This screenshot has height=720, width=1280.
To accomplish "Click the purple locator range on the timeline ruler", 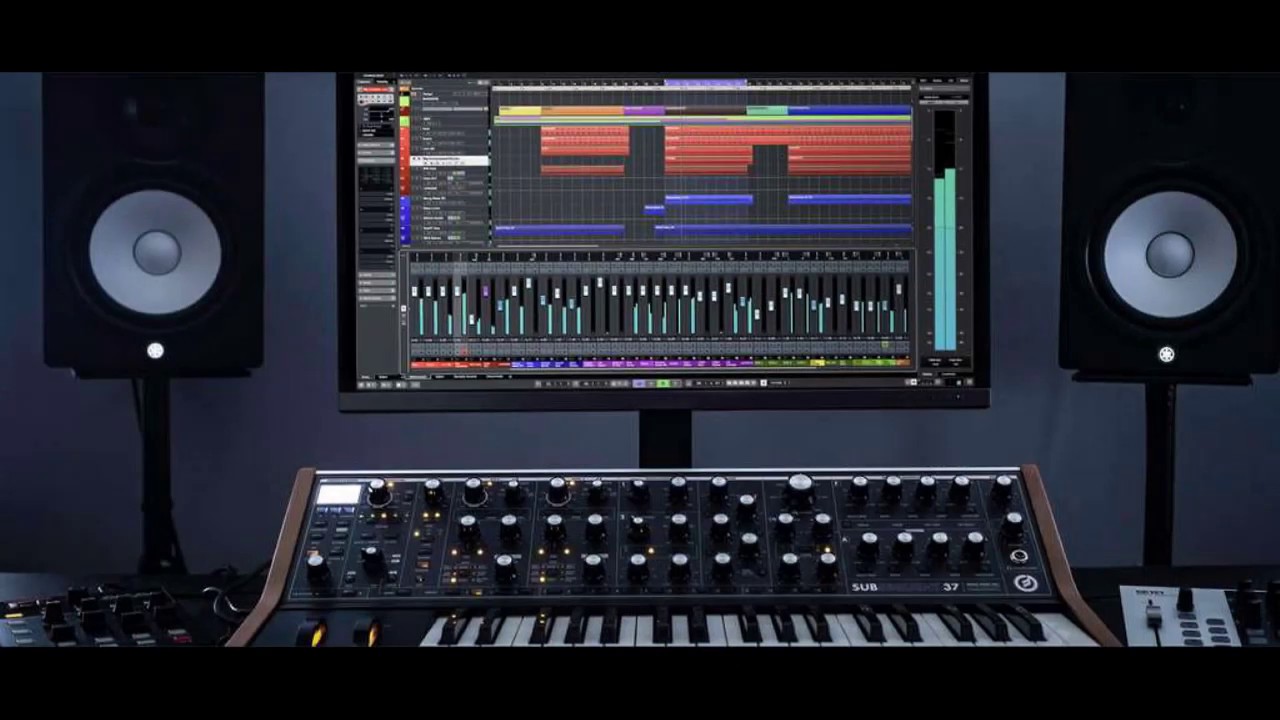I will click(x=706, y=83).
